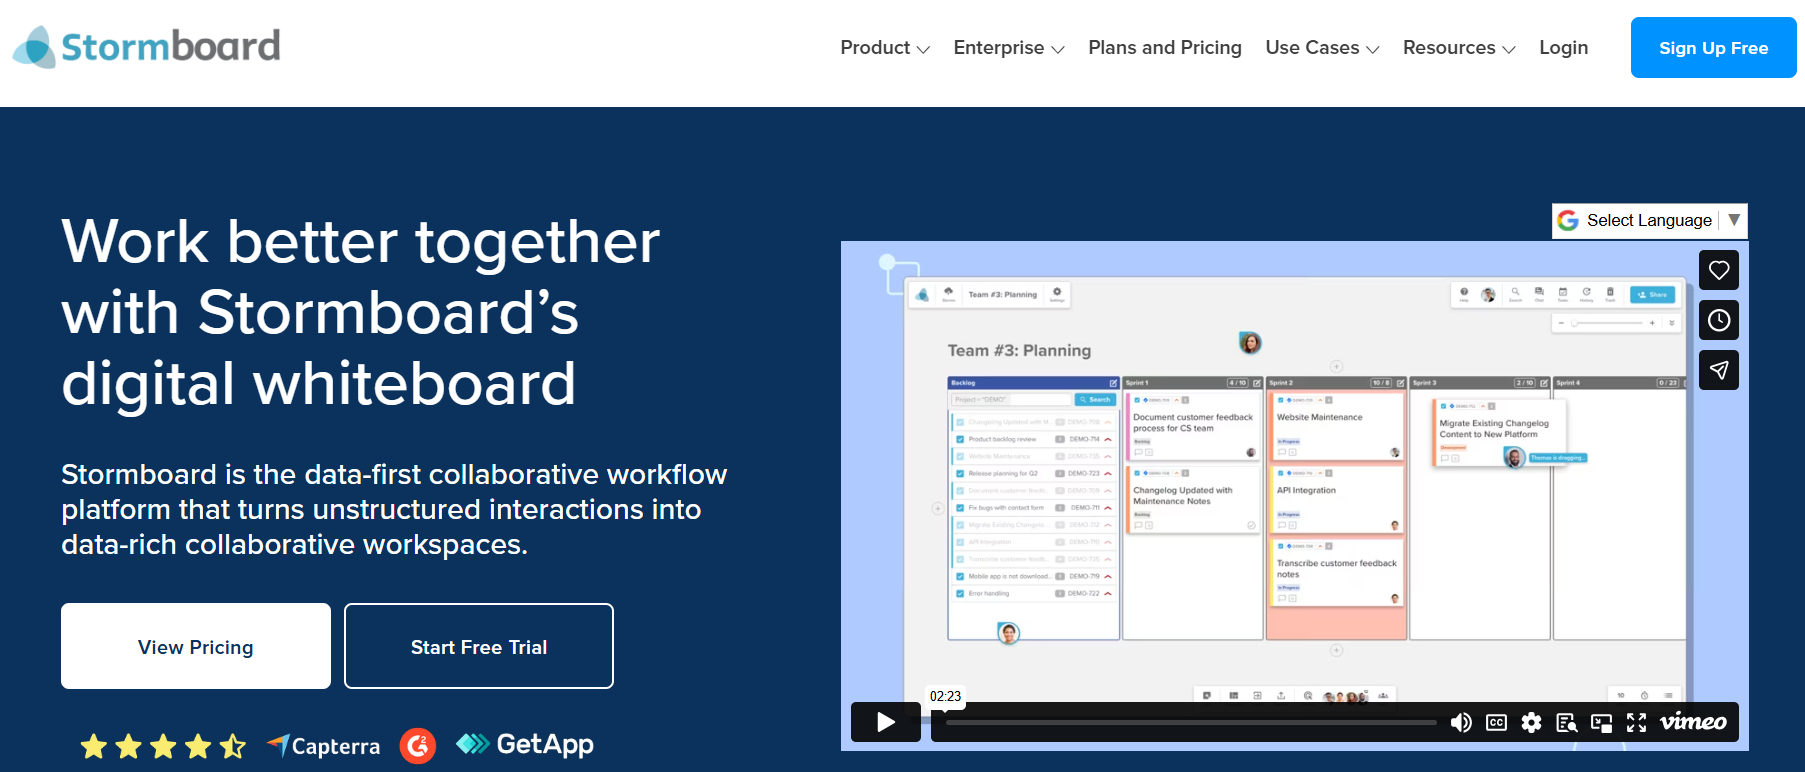Open the Select Language dropdown
Image resolution: width=1805 pixels, height=772 pixels.
point(1649,220)
